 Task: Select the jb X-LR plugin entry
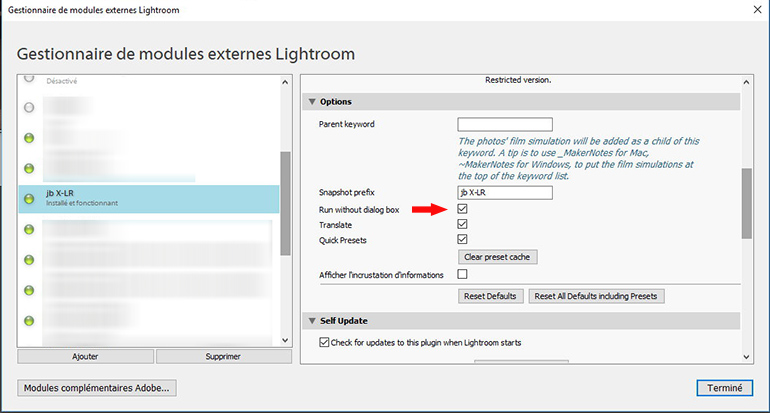coord(150,198)
